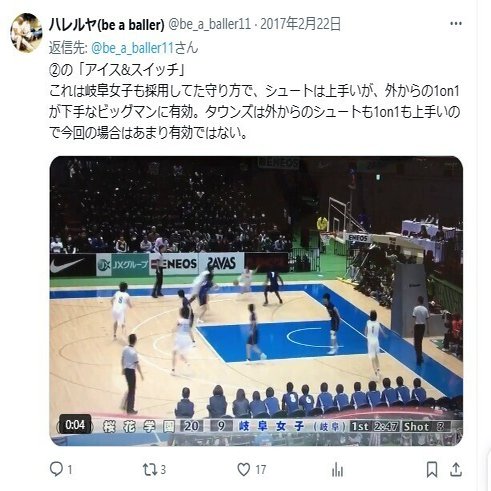Like the tweet with the heart icon
491x491 pixels.
click(x=244, y=470)
